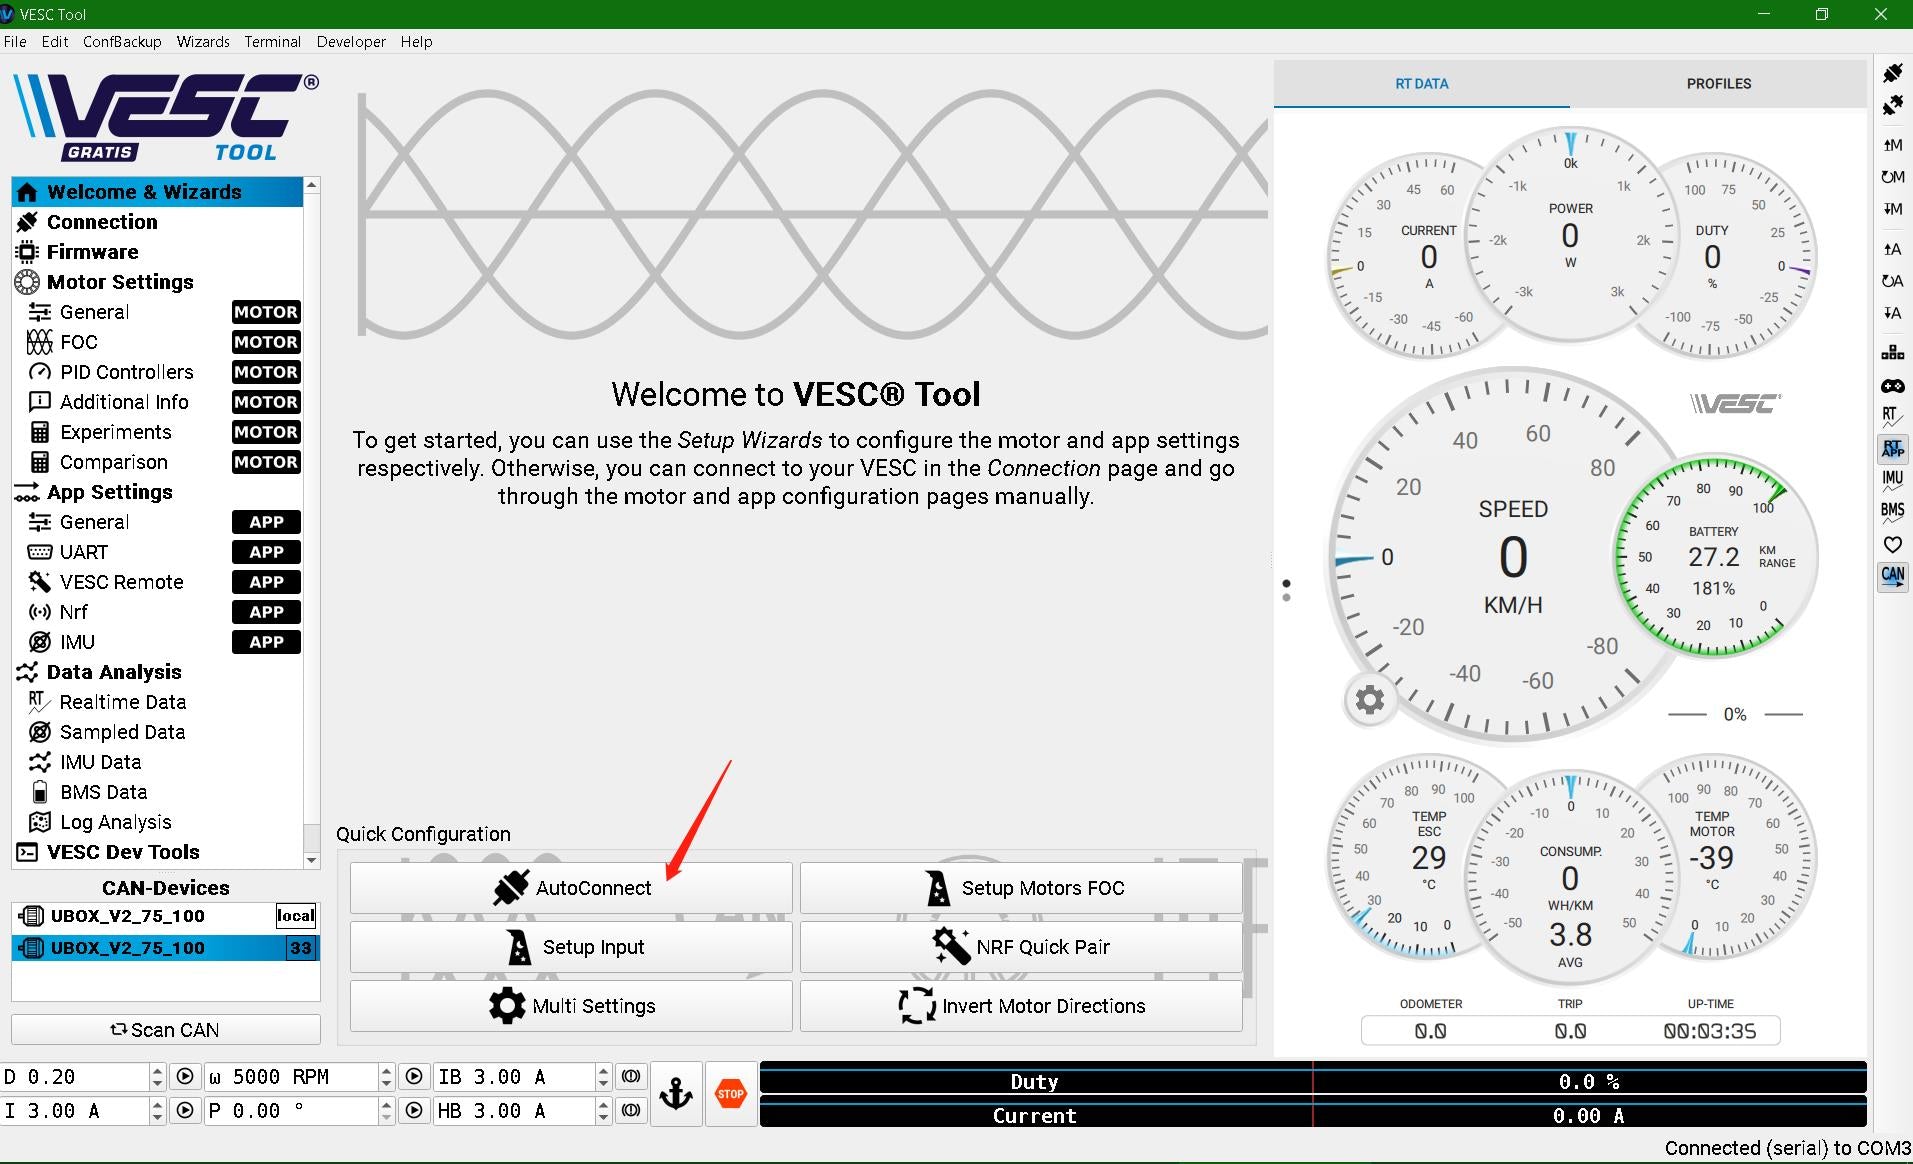
Task: Switch to the PROFILES tab
Action: (1718, 84)
